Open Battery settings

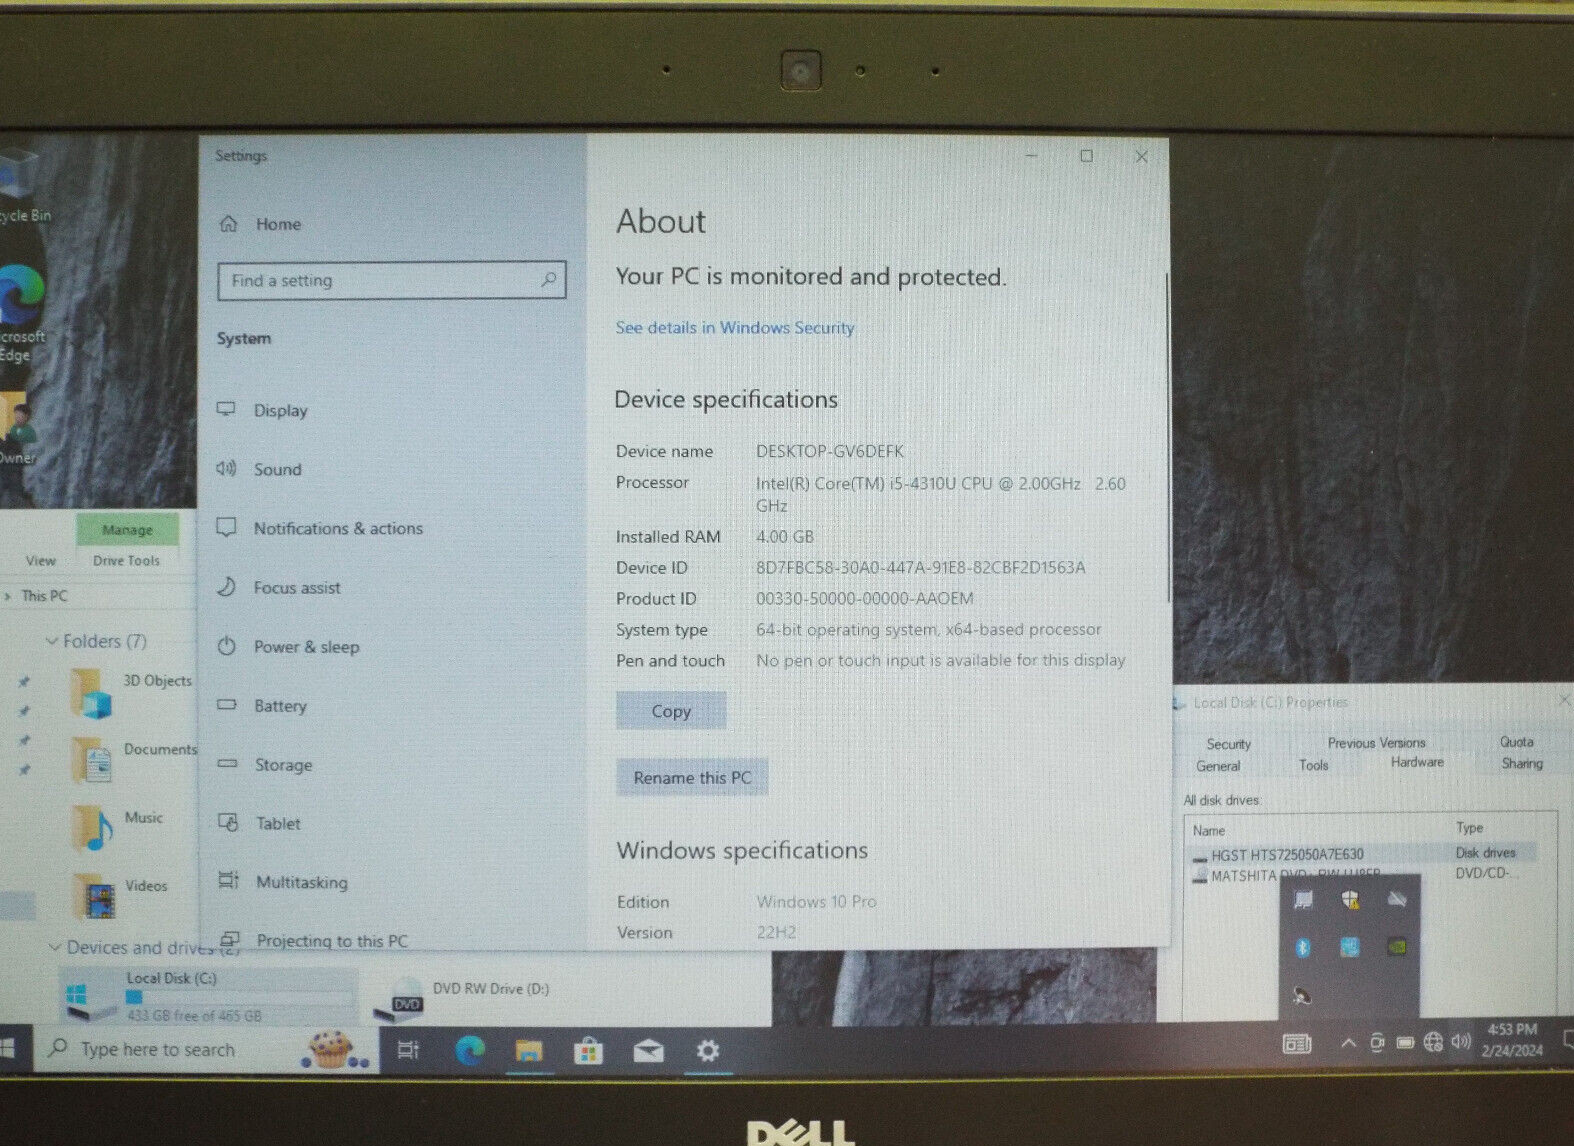point(262,705)
